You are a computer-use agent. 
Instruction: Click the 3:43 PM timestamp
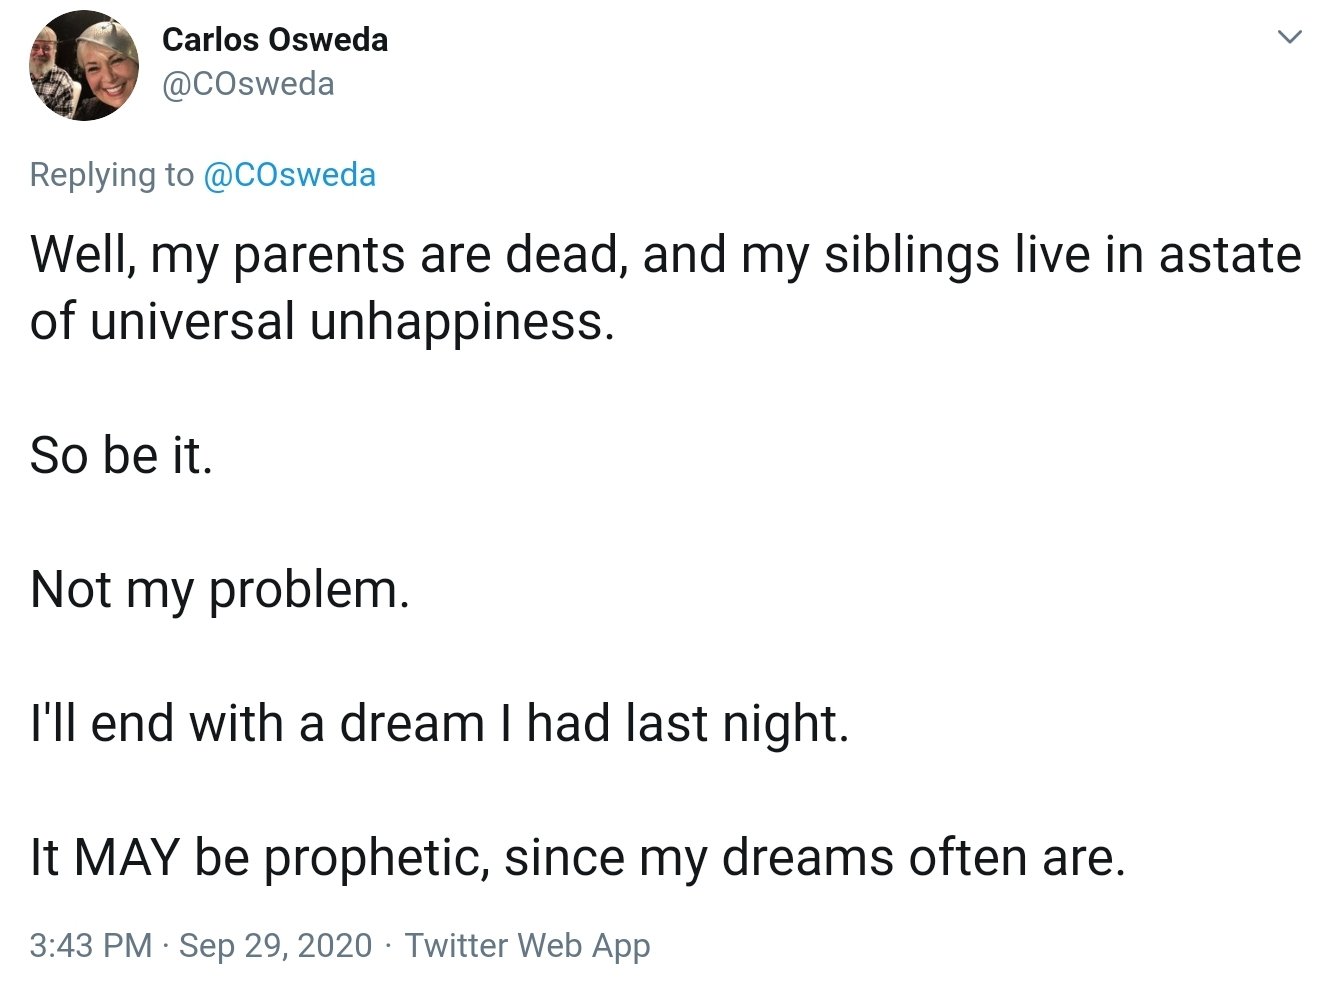click(x=90, y=945)
